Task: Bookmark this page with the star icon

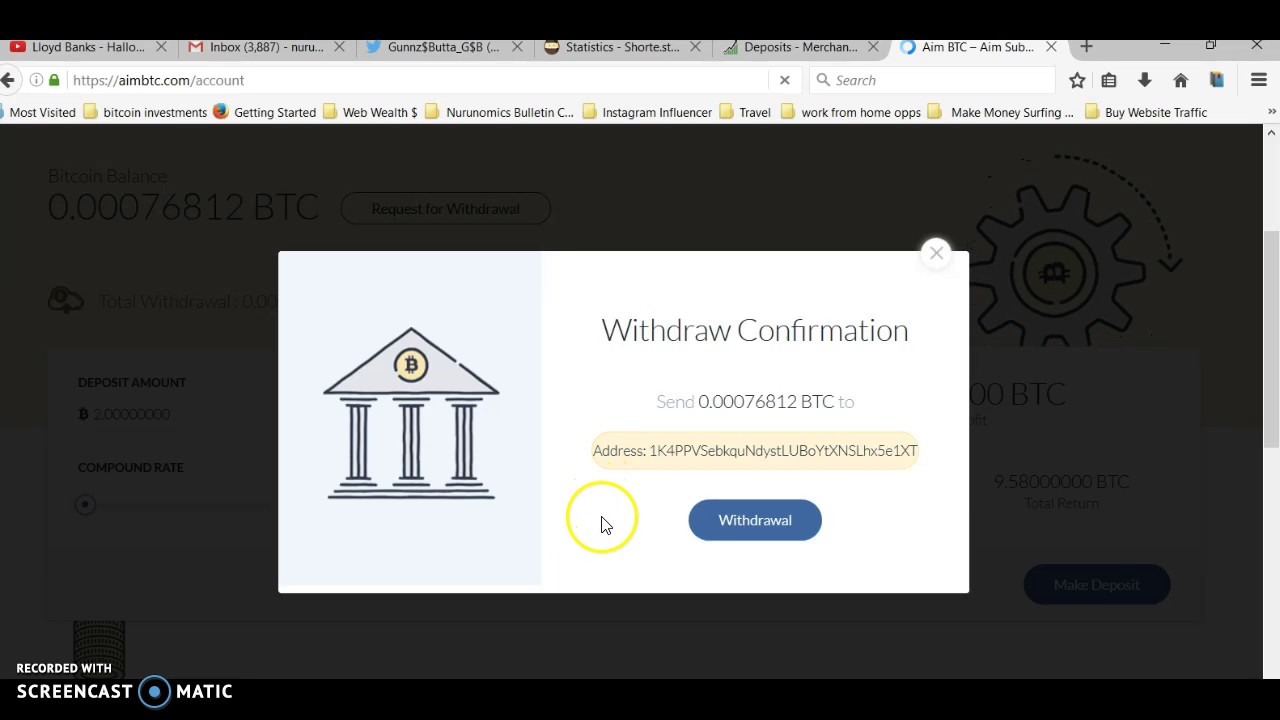Action: (1077, 80)
